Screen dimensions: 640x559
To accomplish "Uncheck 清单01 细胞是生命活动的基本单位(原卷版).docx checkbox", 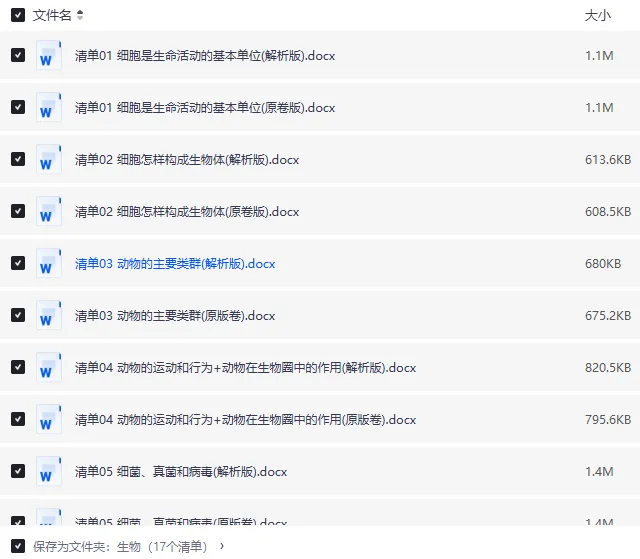I will tap(18, 107).
